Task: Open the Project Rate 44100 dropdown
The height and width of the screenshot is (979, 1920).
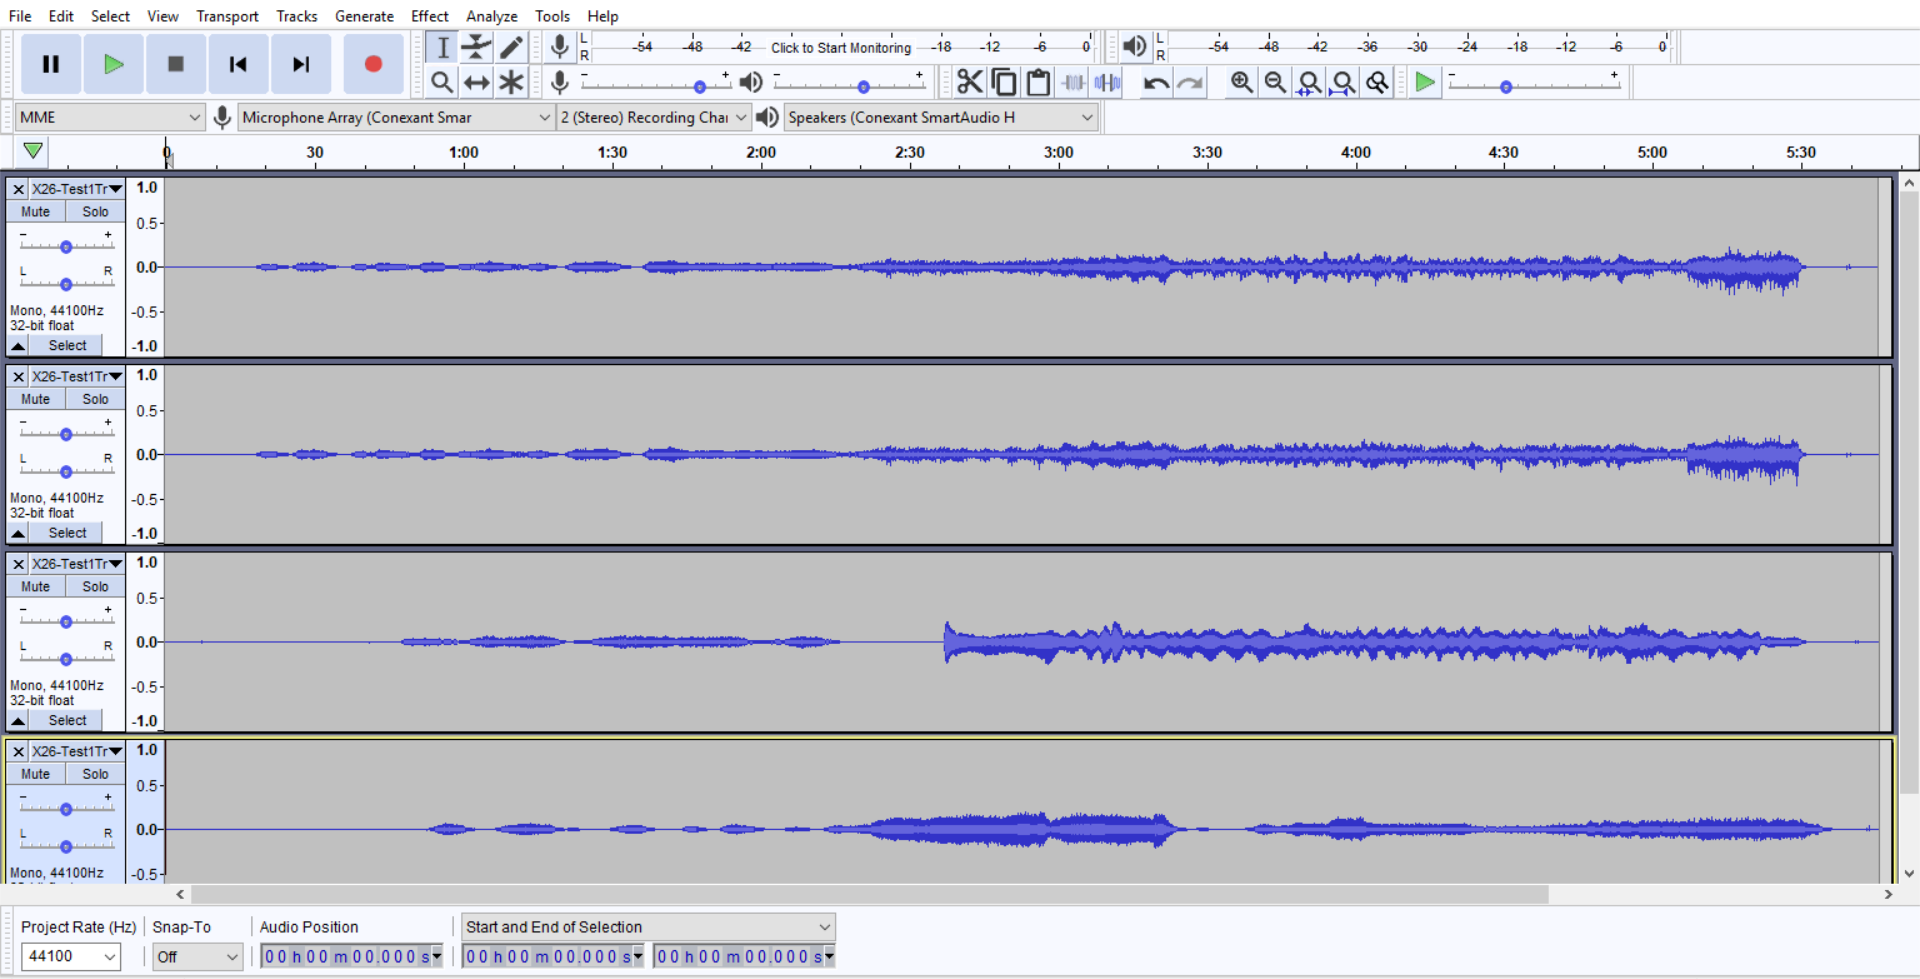Action: 70,957
